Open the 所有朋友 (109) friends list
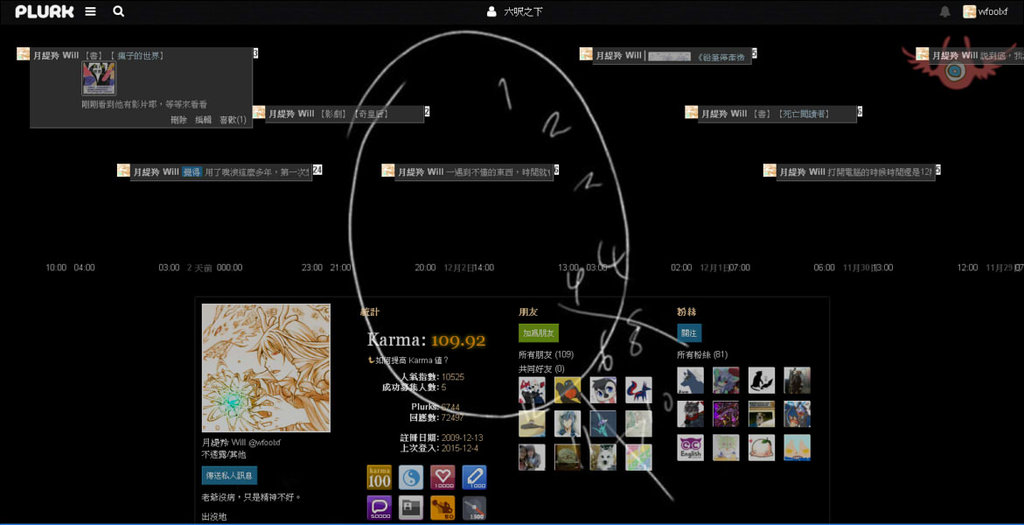This screenshot has width=1024, height=525. point(546,355)
